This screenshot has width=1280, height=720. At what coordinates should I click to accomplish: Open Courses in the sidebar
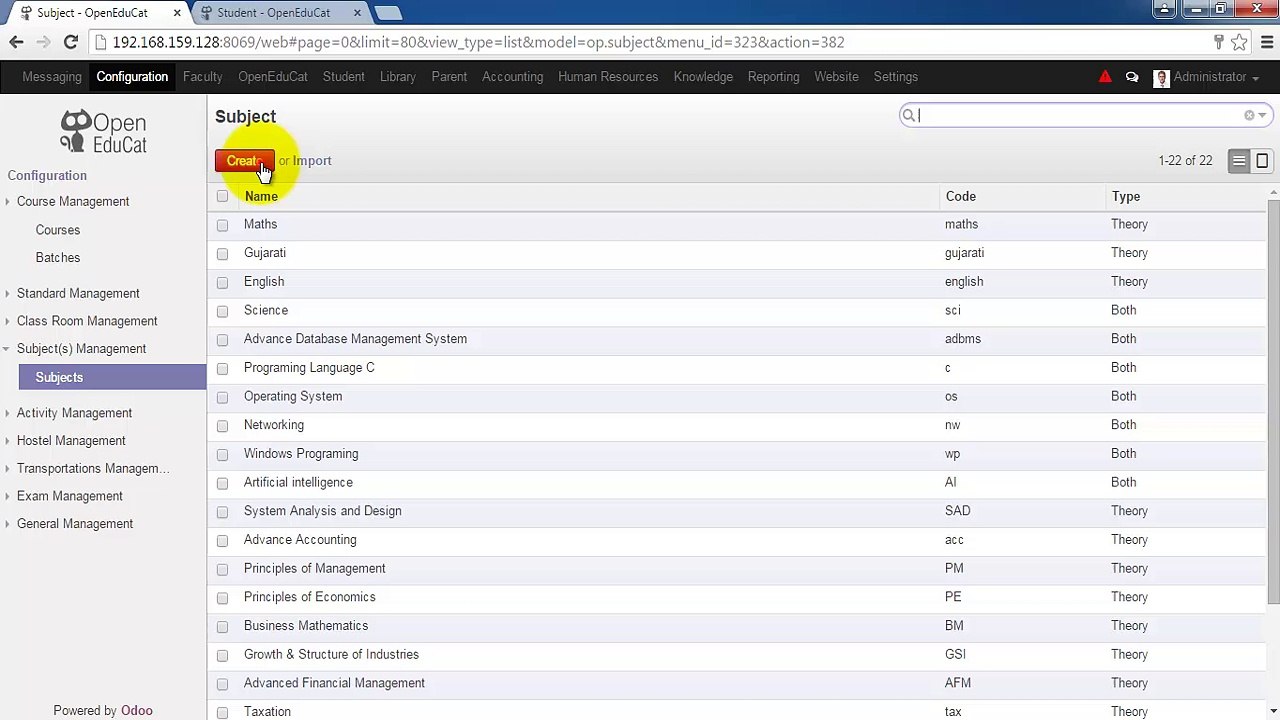(58, 230)
